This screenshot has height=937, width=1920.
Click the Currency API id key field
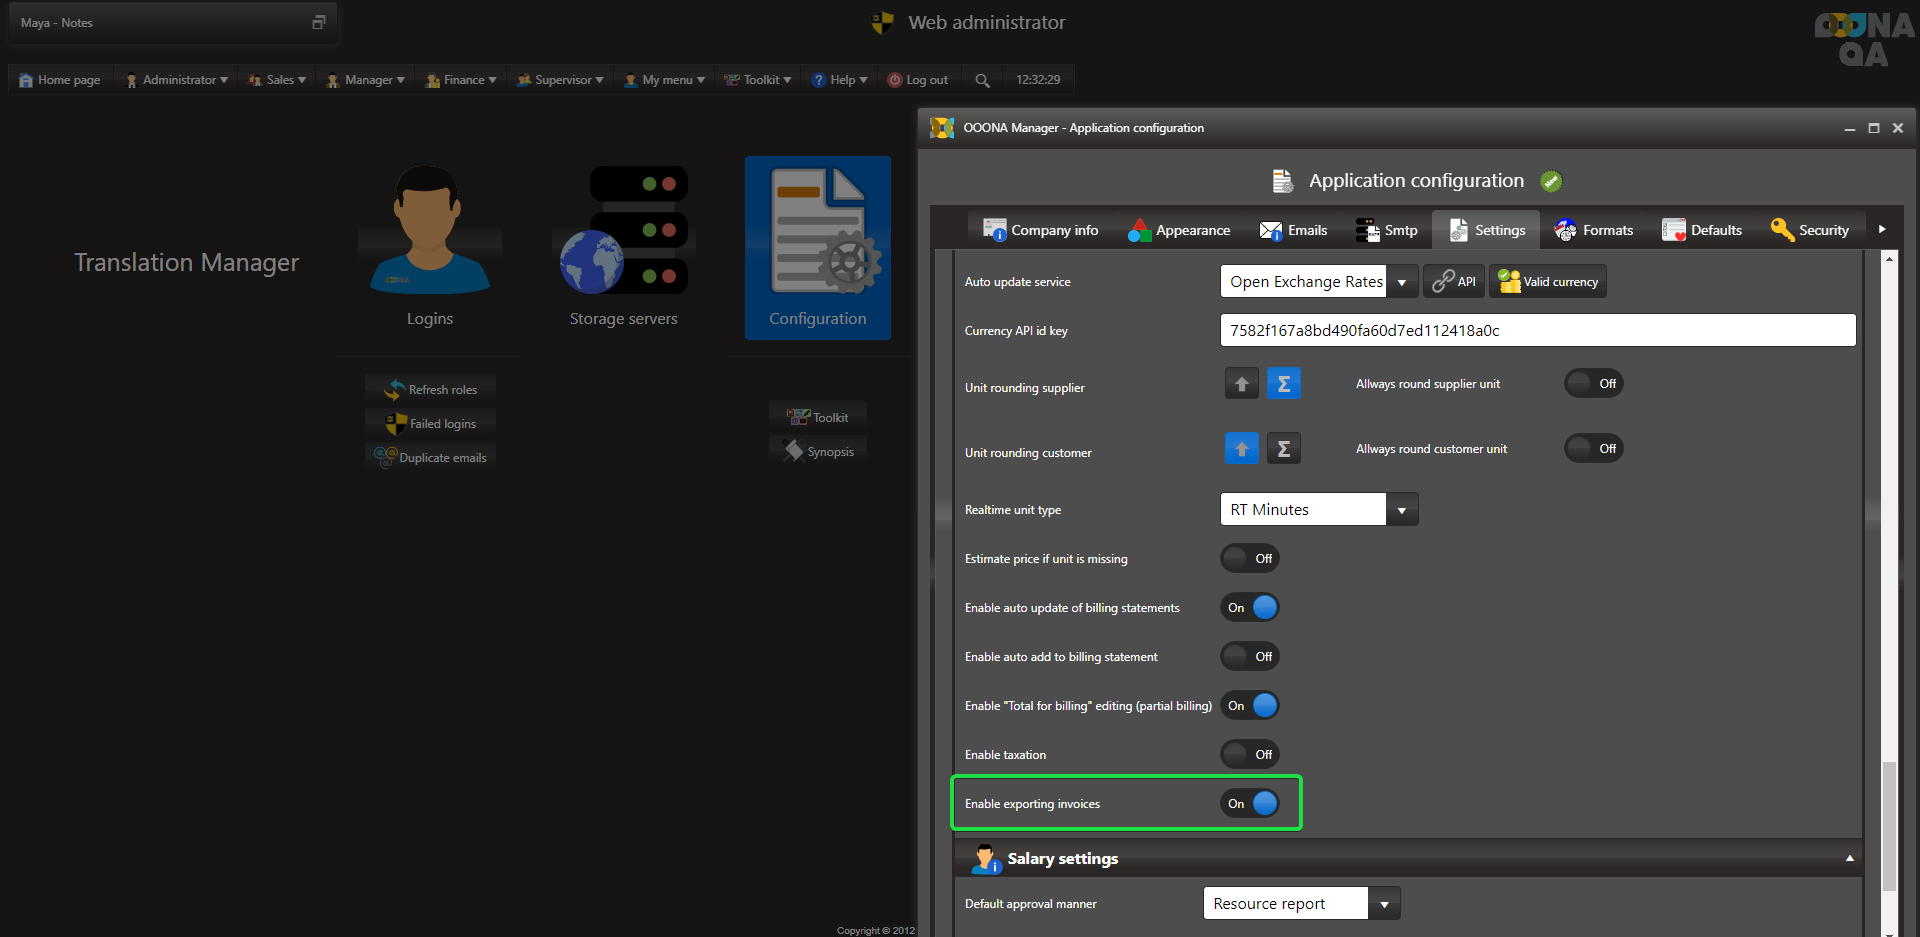[1537, 331]
